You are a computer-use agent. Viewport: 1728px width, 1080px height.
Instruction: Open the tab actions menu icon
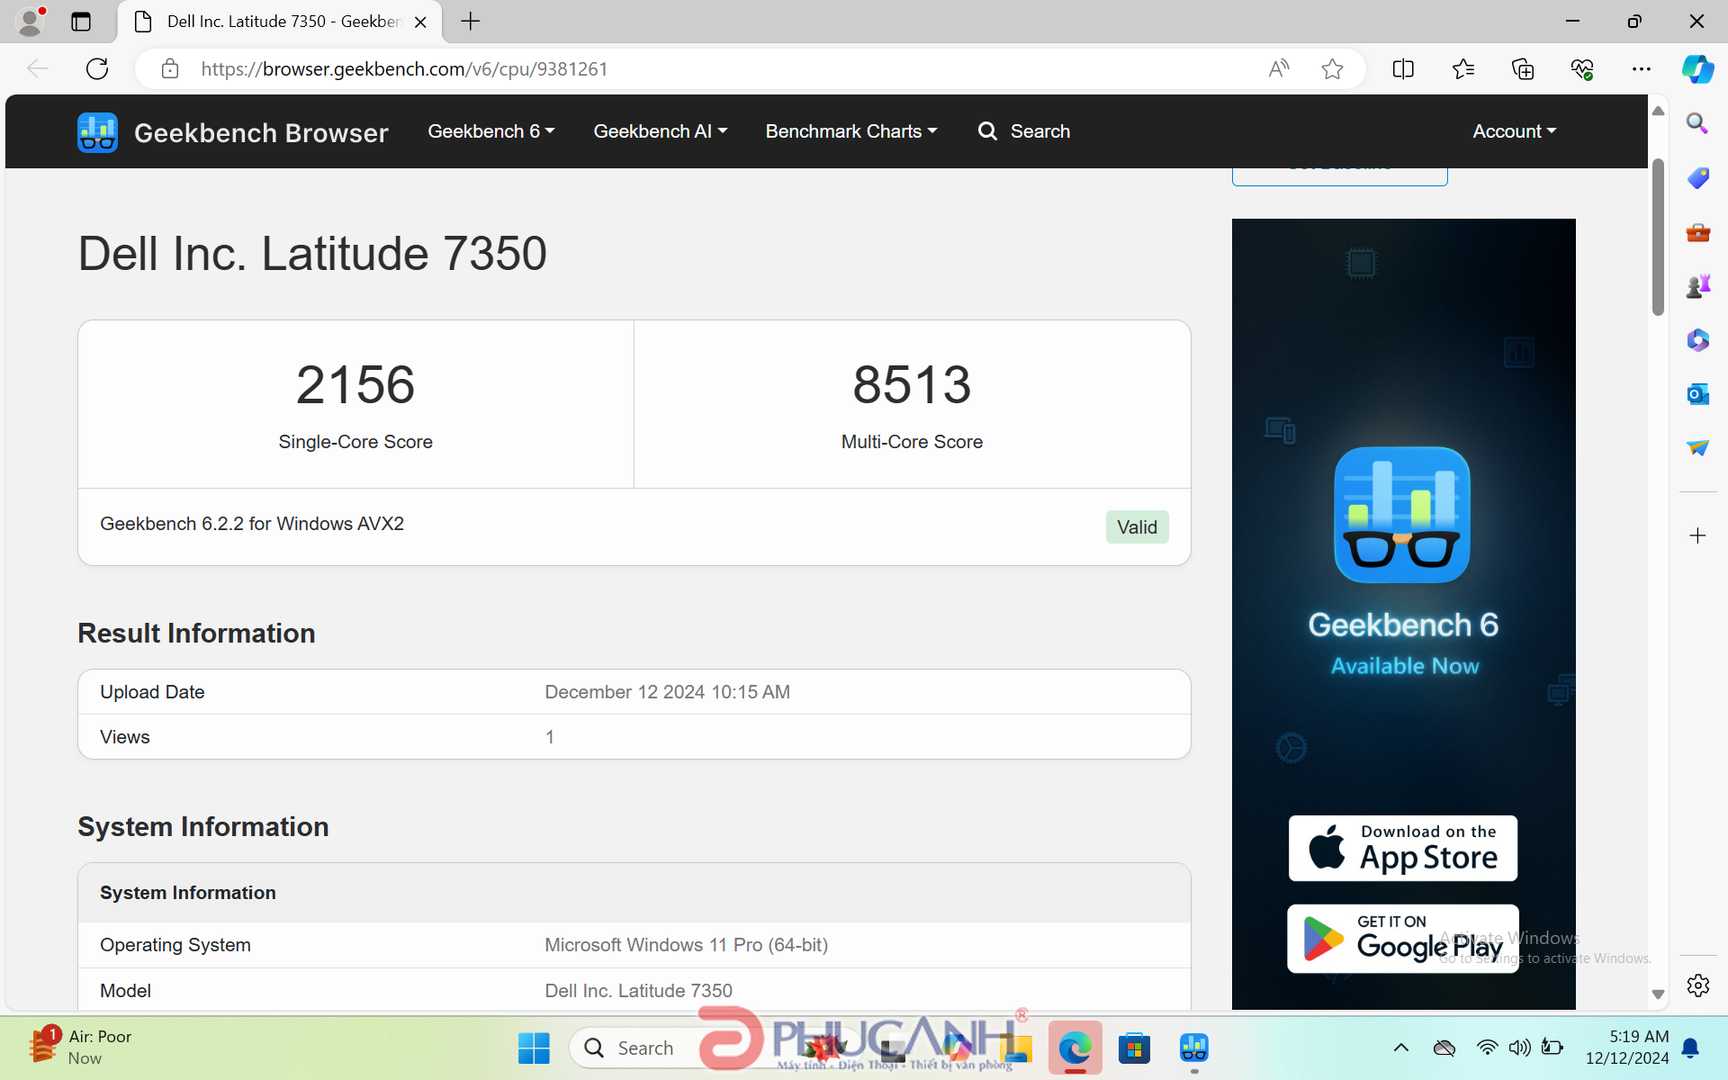click(81, 21)
